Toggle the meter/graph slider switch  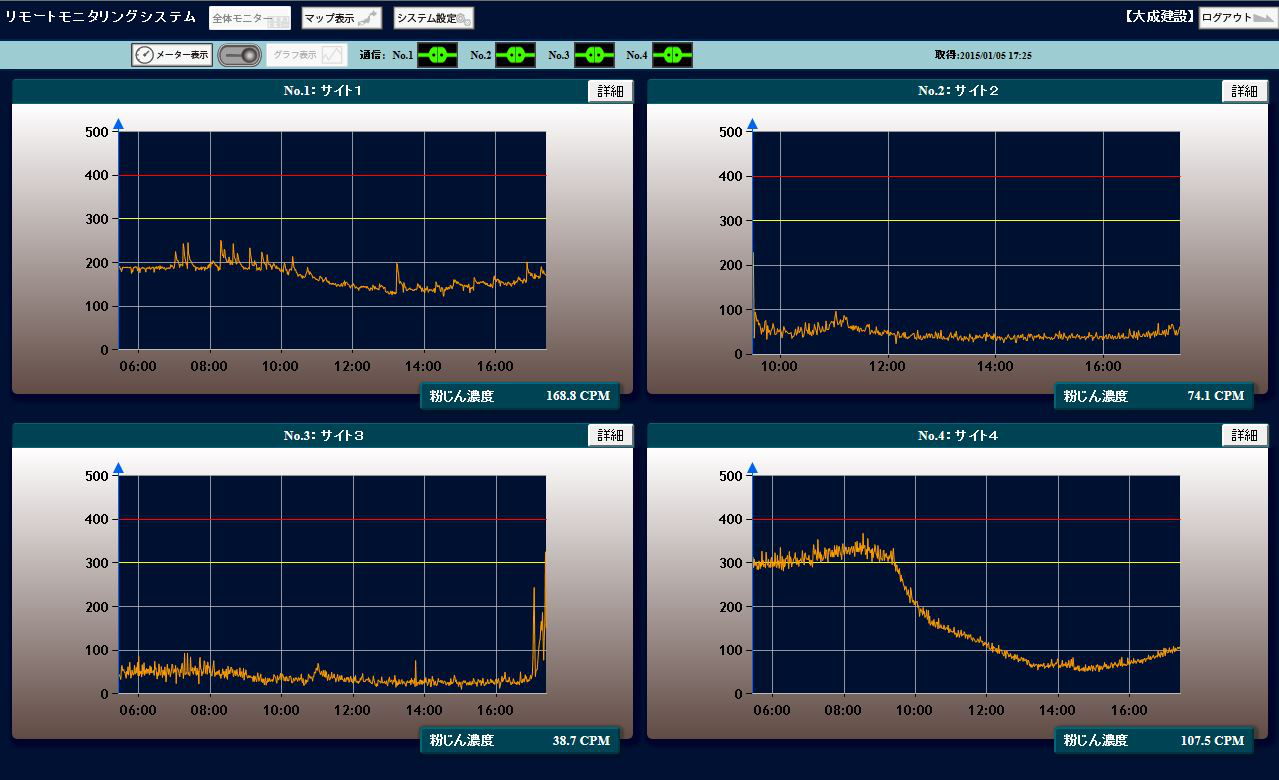(x=240, y=55)
